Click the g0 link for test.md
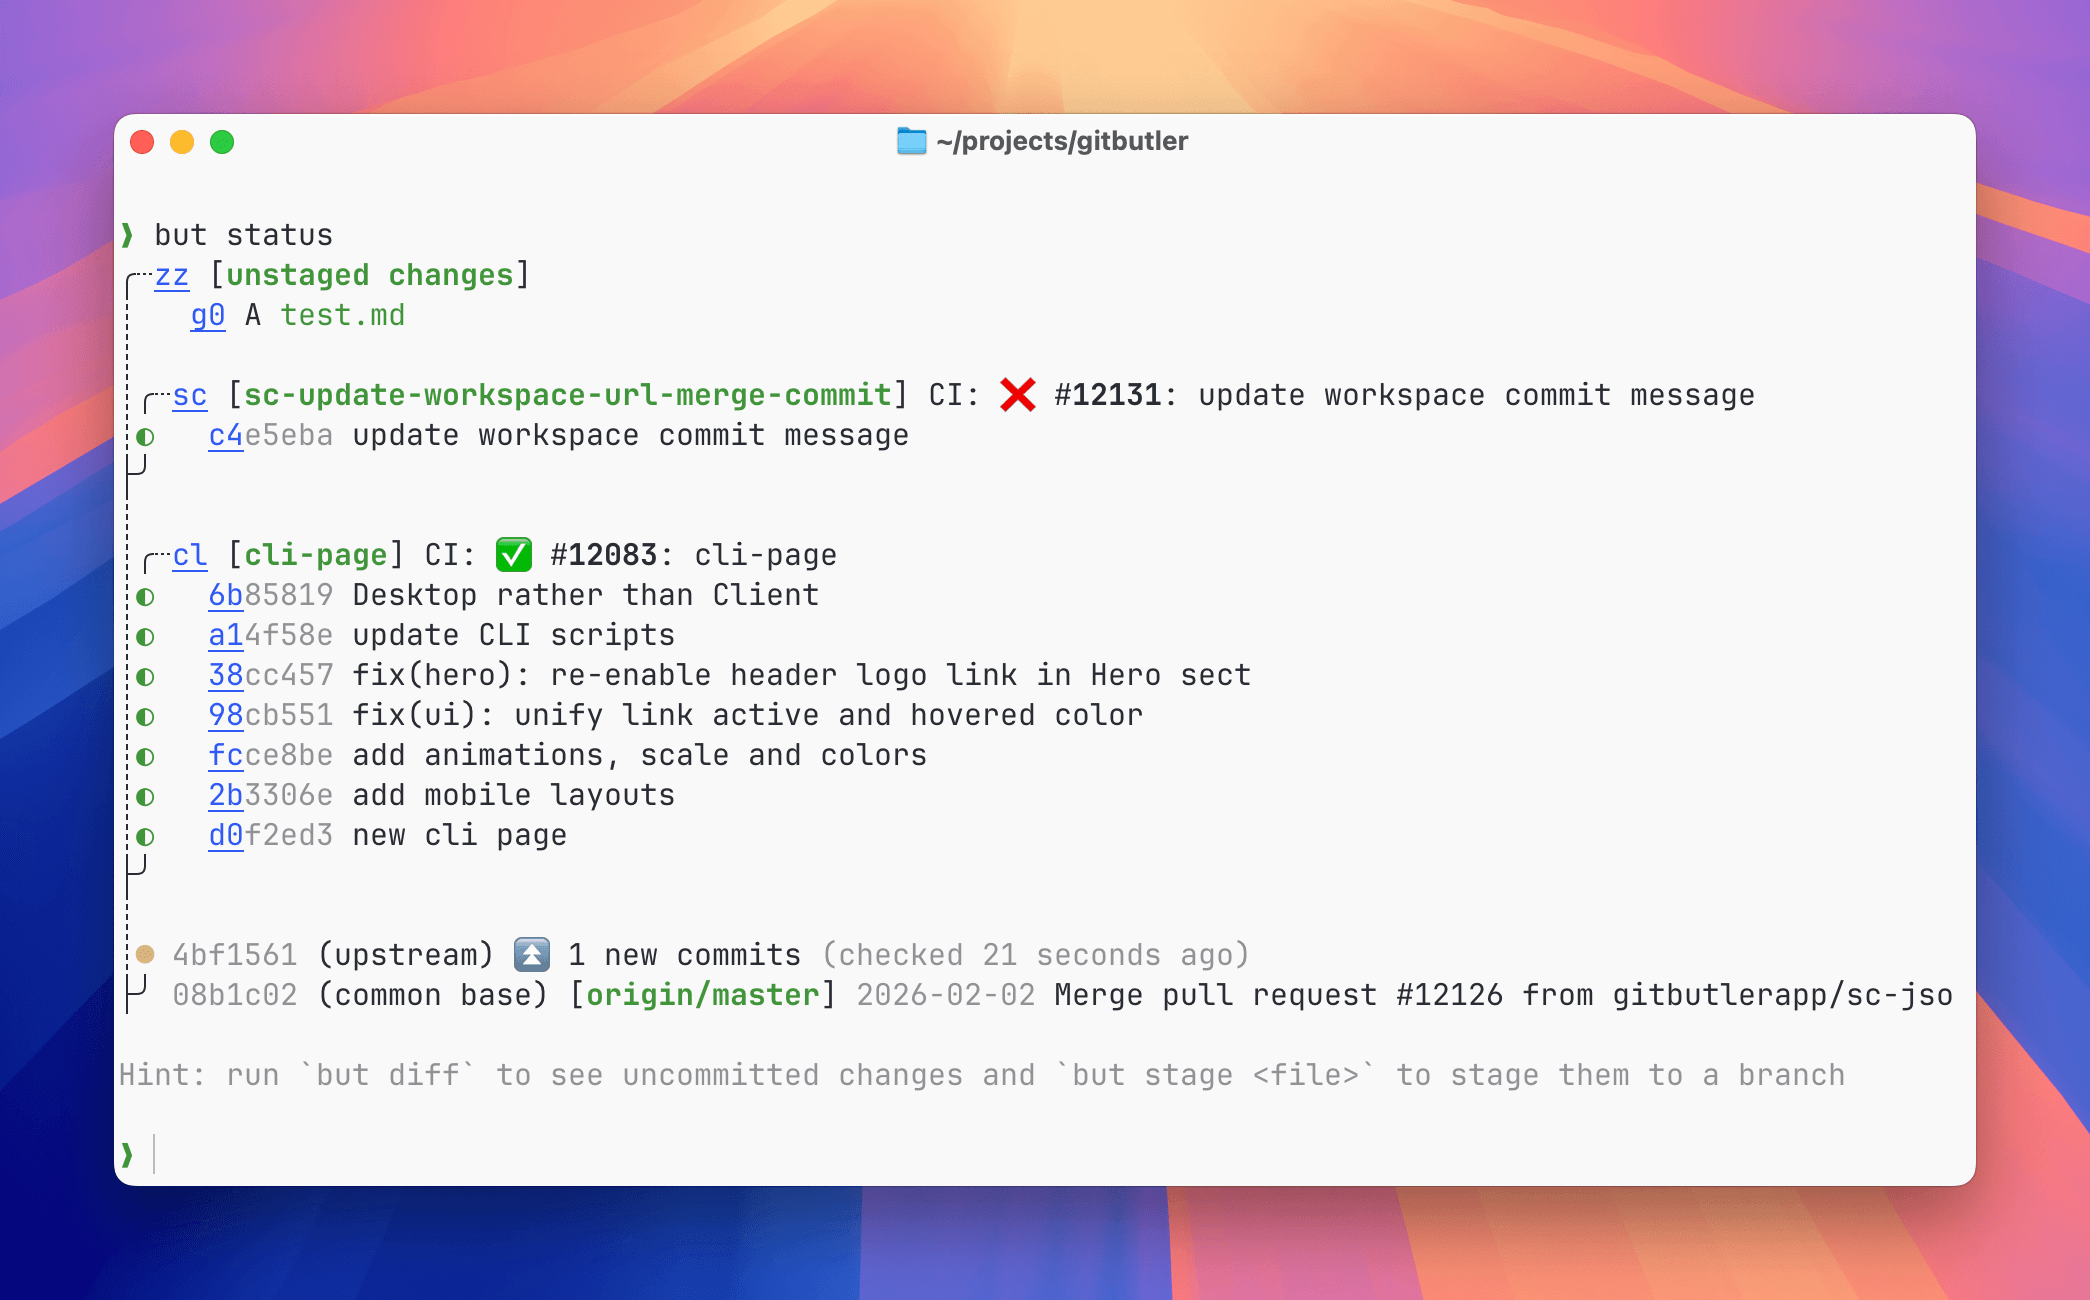Image resolution: width=2090 pixels, height=1300 pixels. tap(207, 314)
